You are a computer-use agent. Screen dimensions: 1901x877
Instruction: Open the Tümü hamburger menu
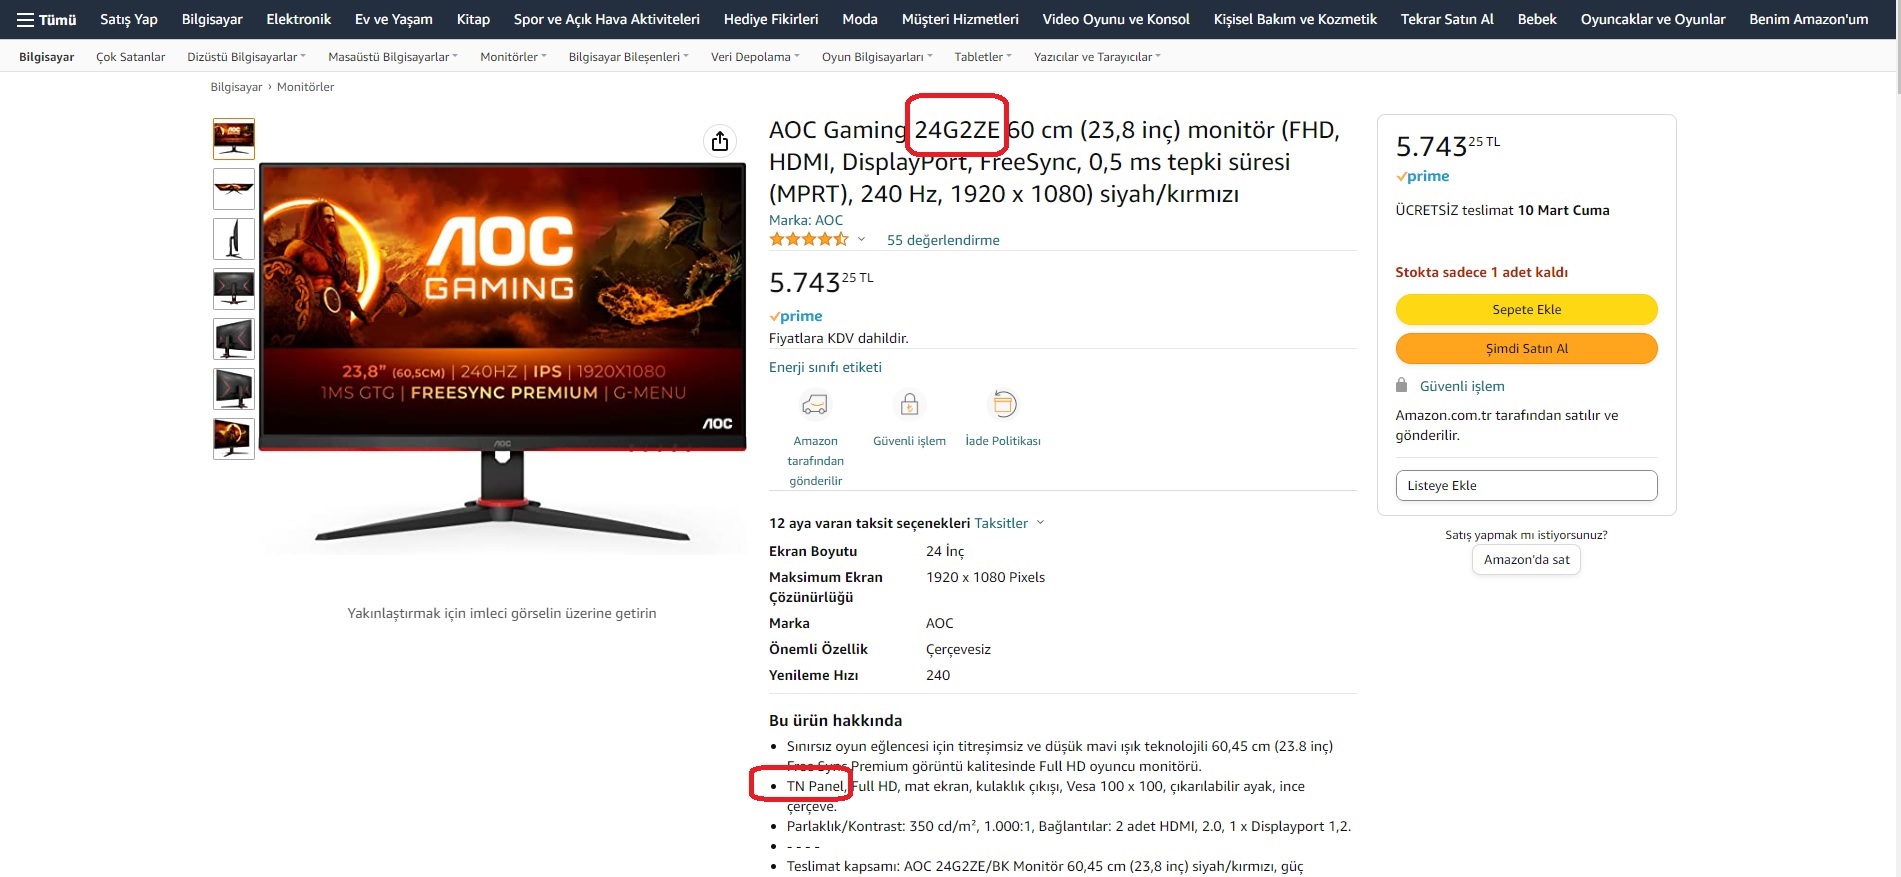pos(46,20)
